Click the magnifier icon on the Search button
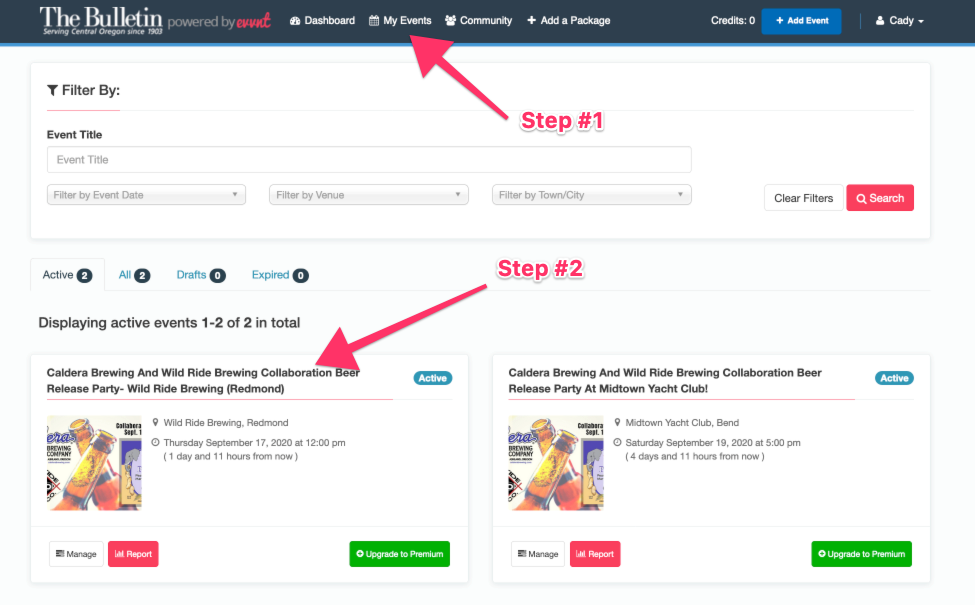This screenshot has width=975, height=605. tap(861, 198)
